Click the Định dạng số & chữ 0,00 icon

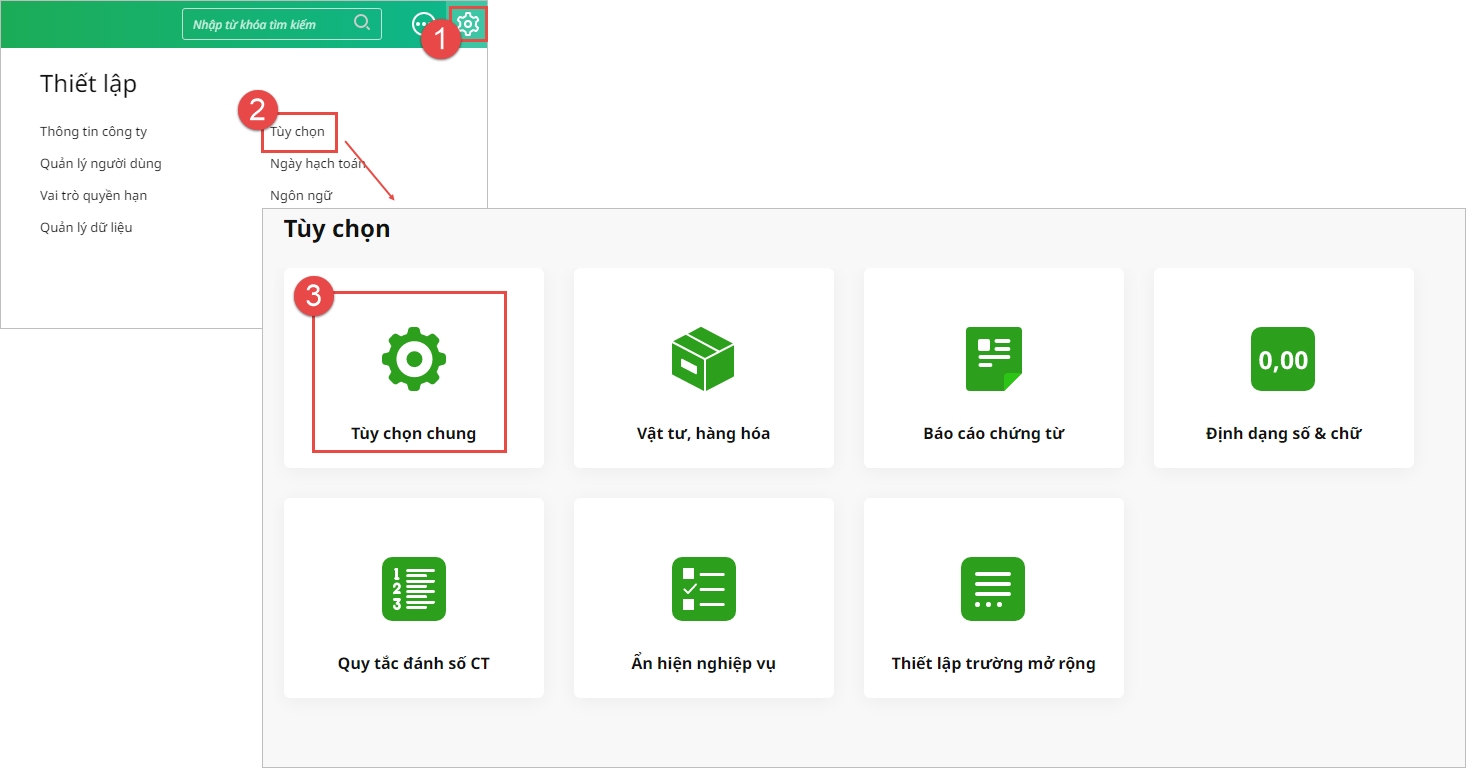point(1283,358)
